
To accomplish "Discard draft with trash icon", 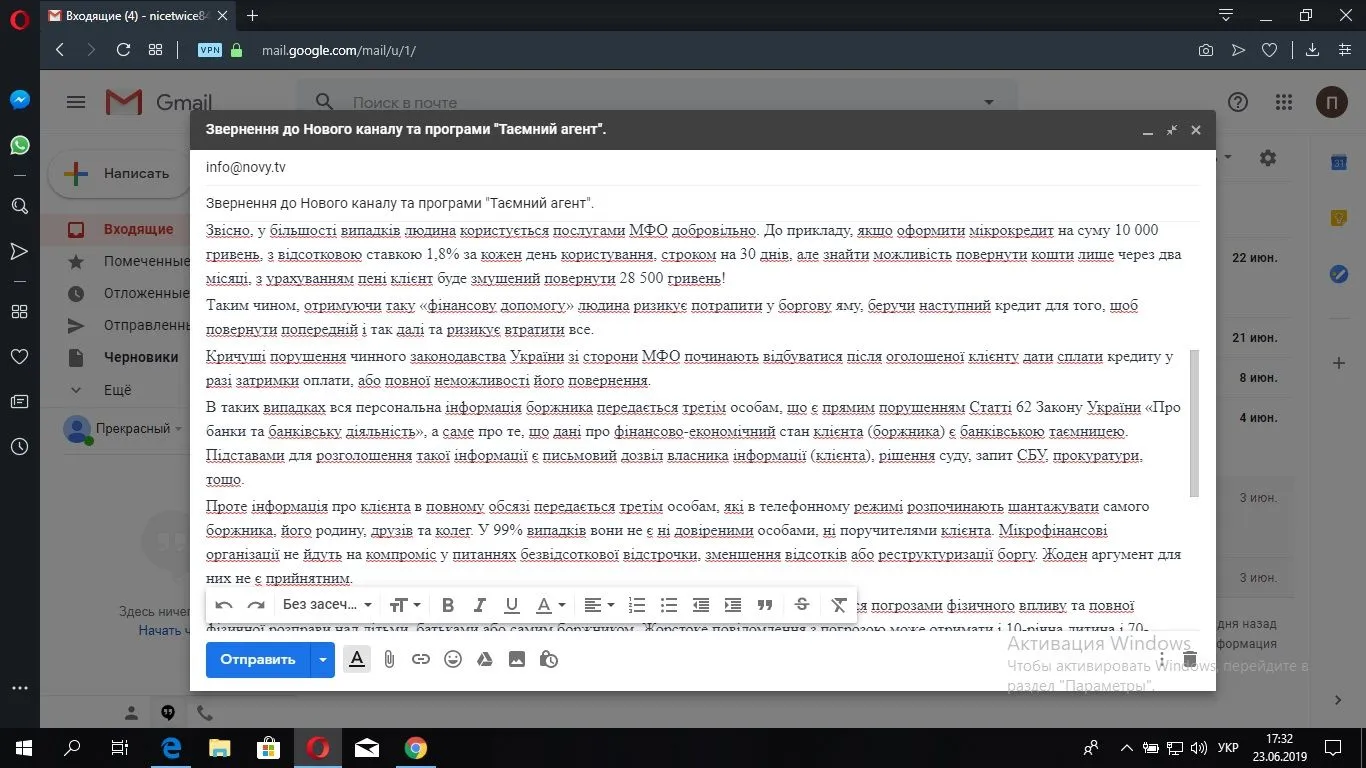I will pos(1189,659).
